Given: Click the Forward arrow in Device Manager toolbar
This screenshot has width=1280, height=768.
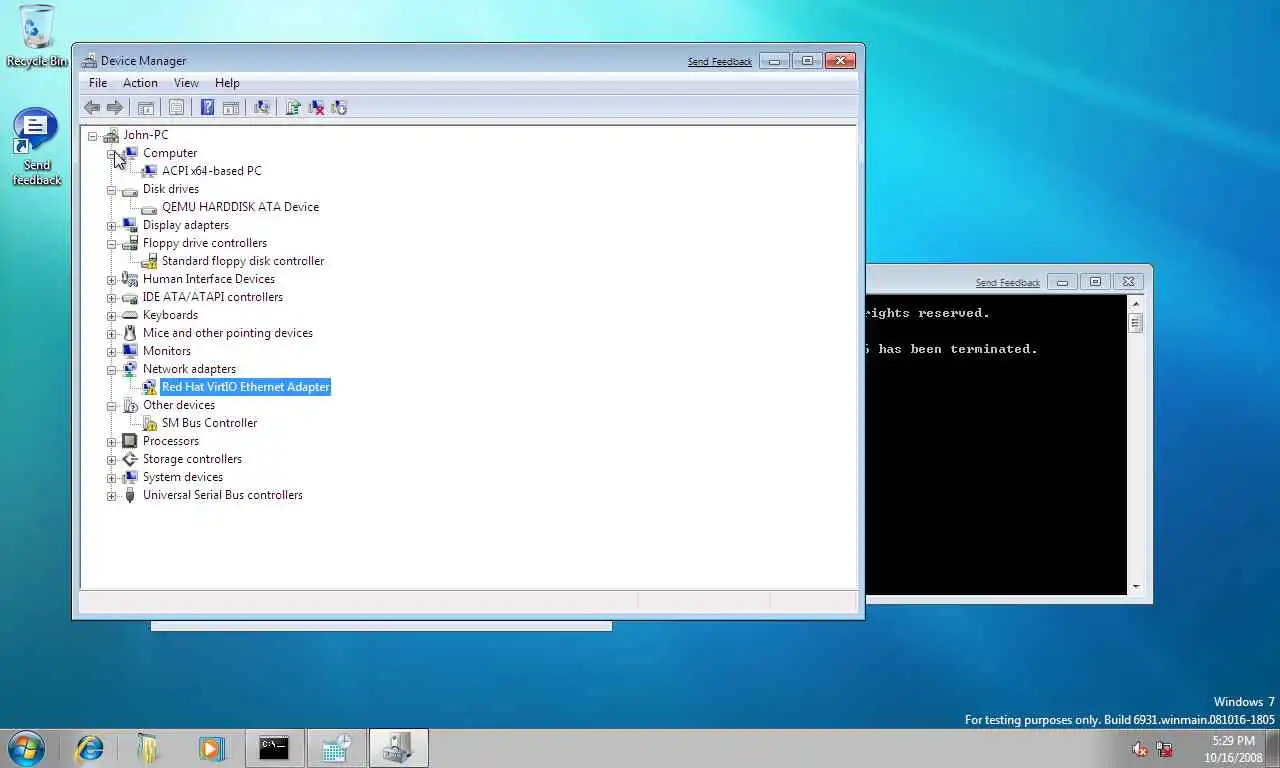Looking at the screenshot, I should pyautogui.click(x=115, y=108).
